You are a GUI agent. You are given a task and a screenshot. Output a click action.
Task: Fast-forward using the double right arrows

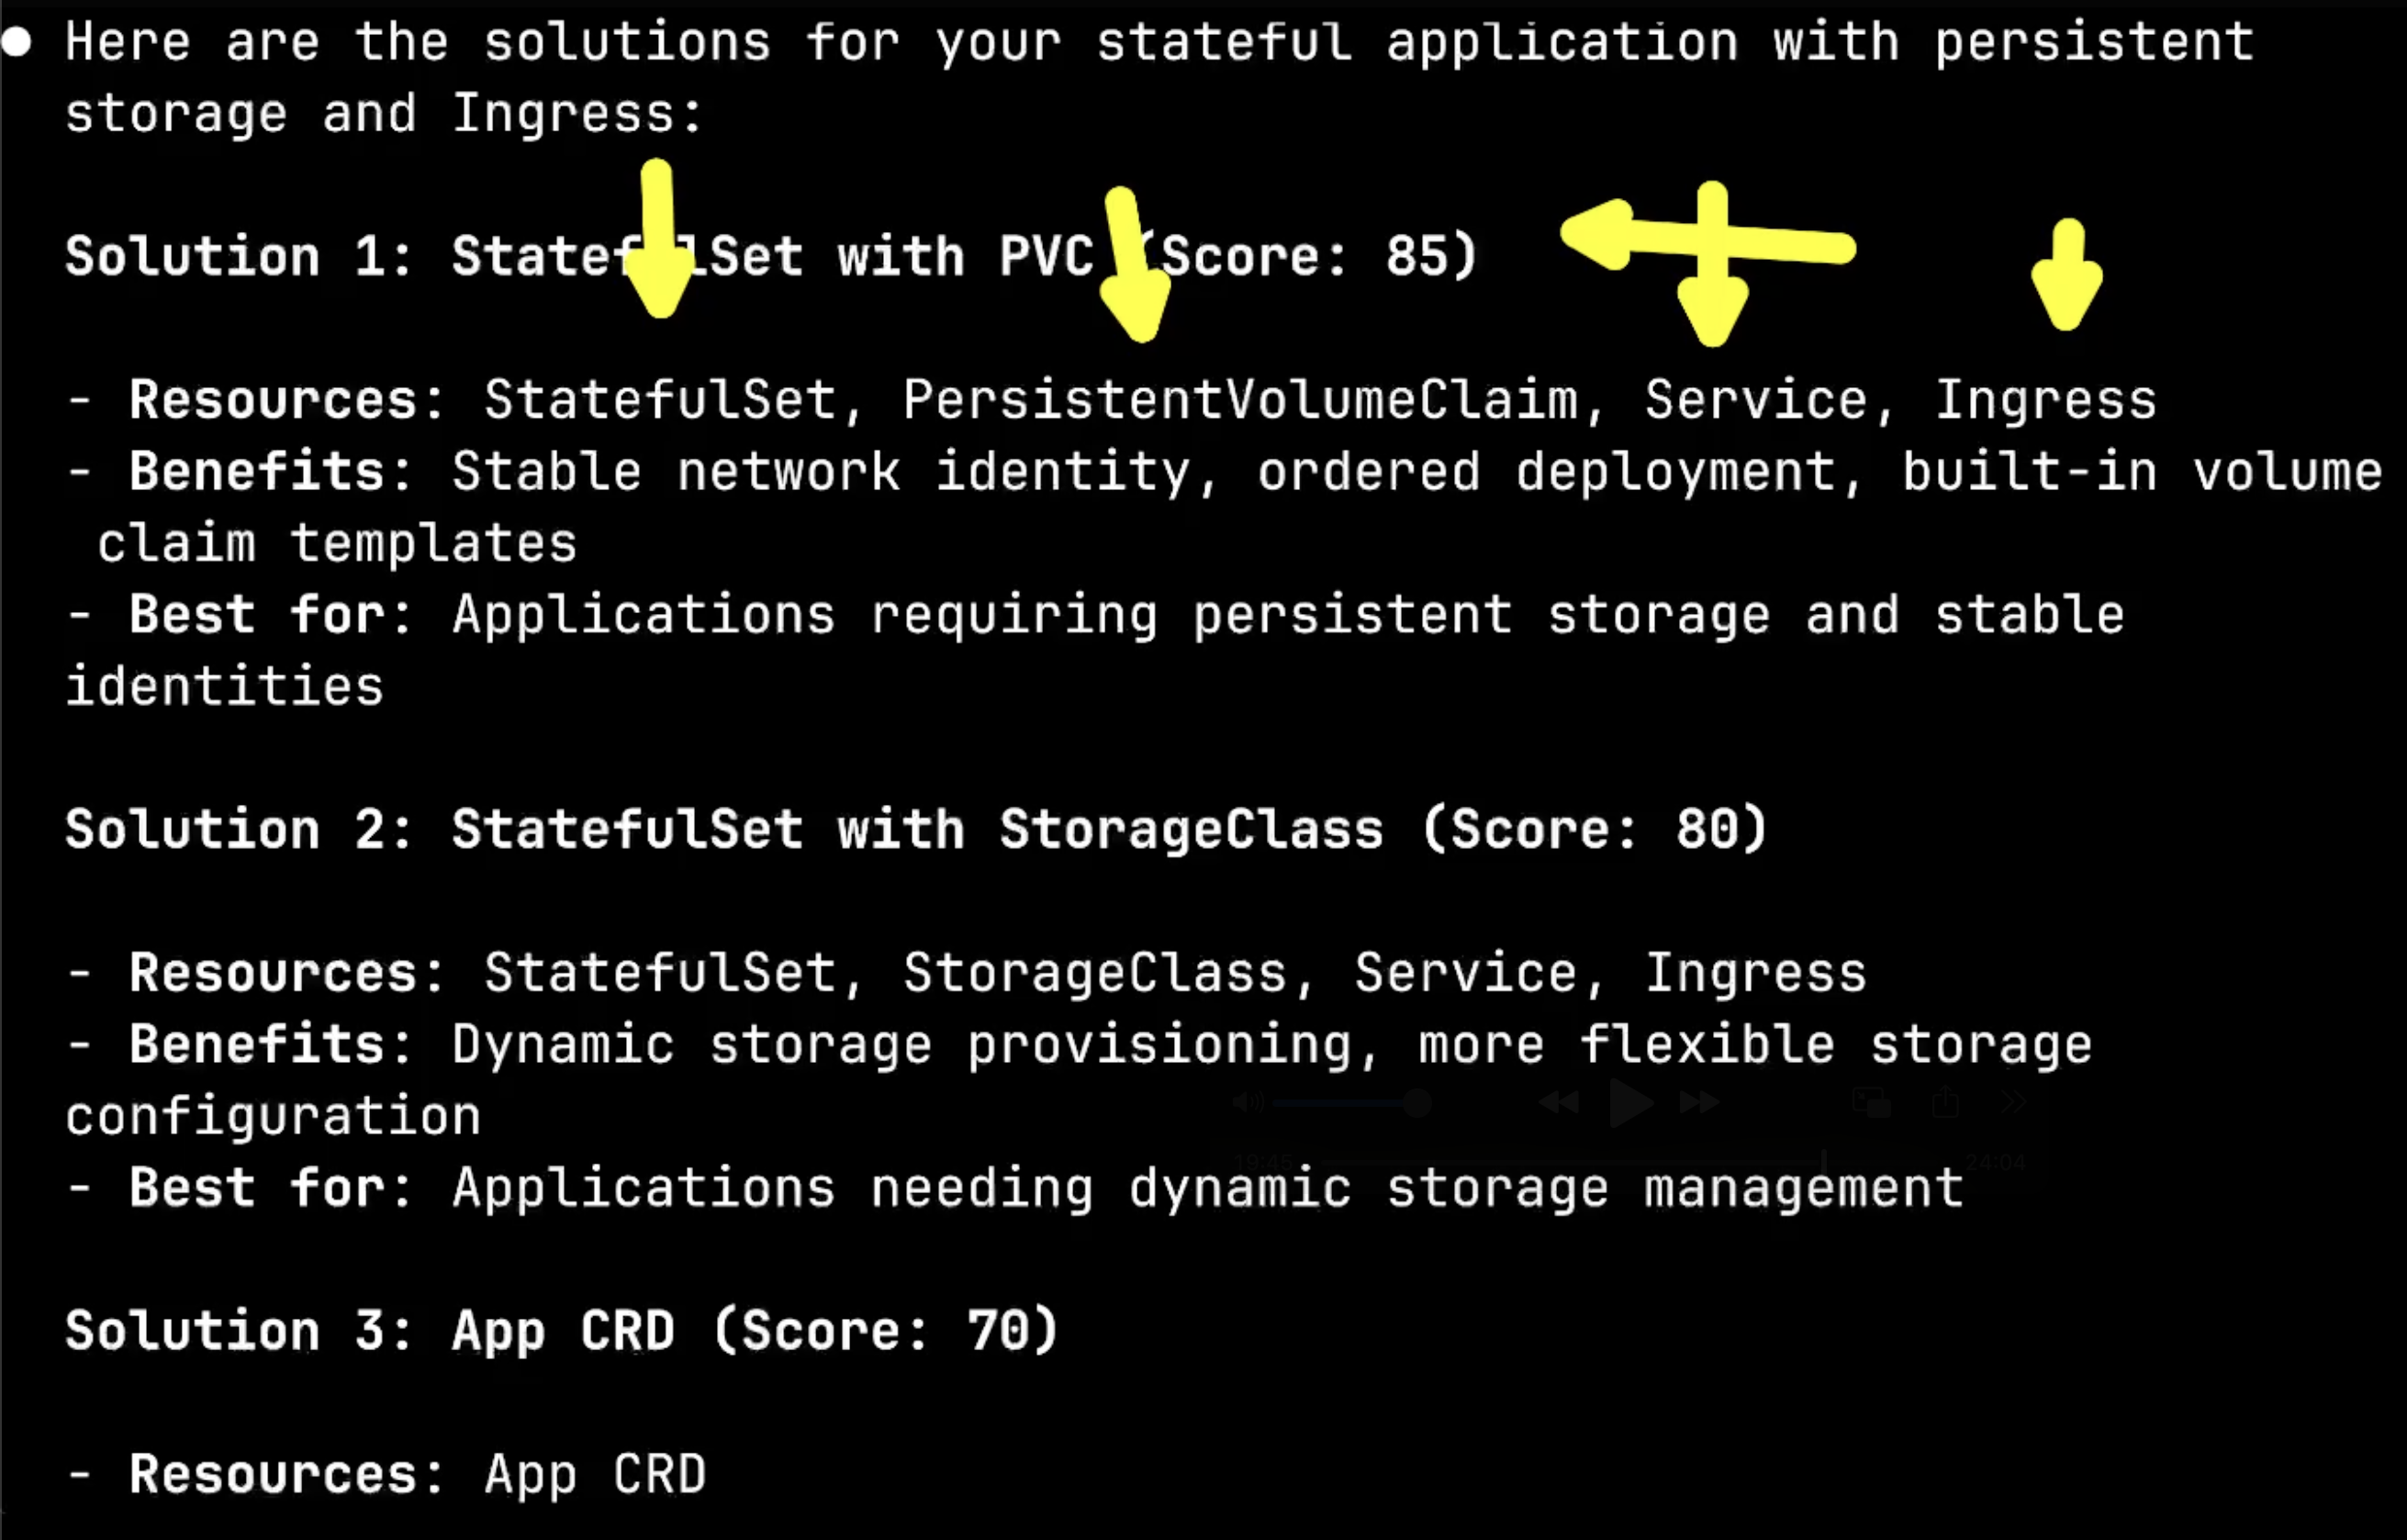1700,1103
